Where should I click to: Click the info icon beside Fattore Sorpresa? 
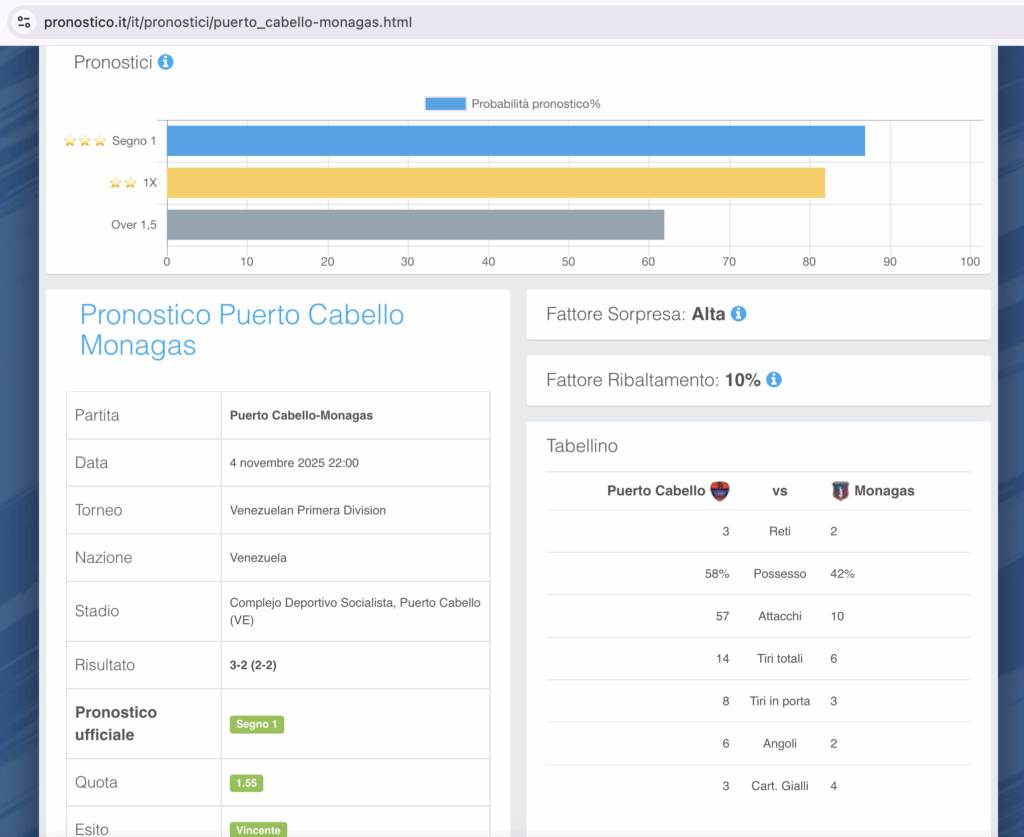[738, 314]
